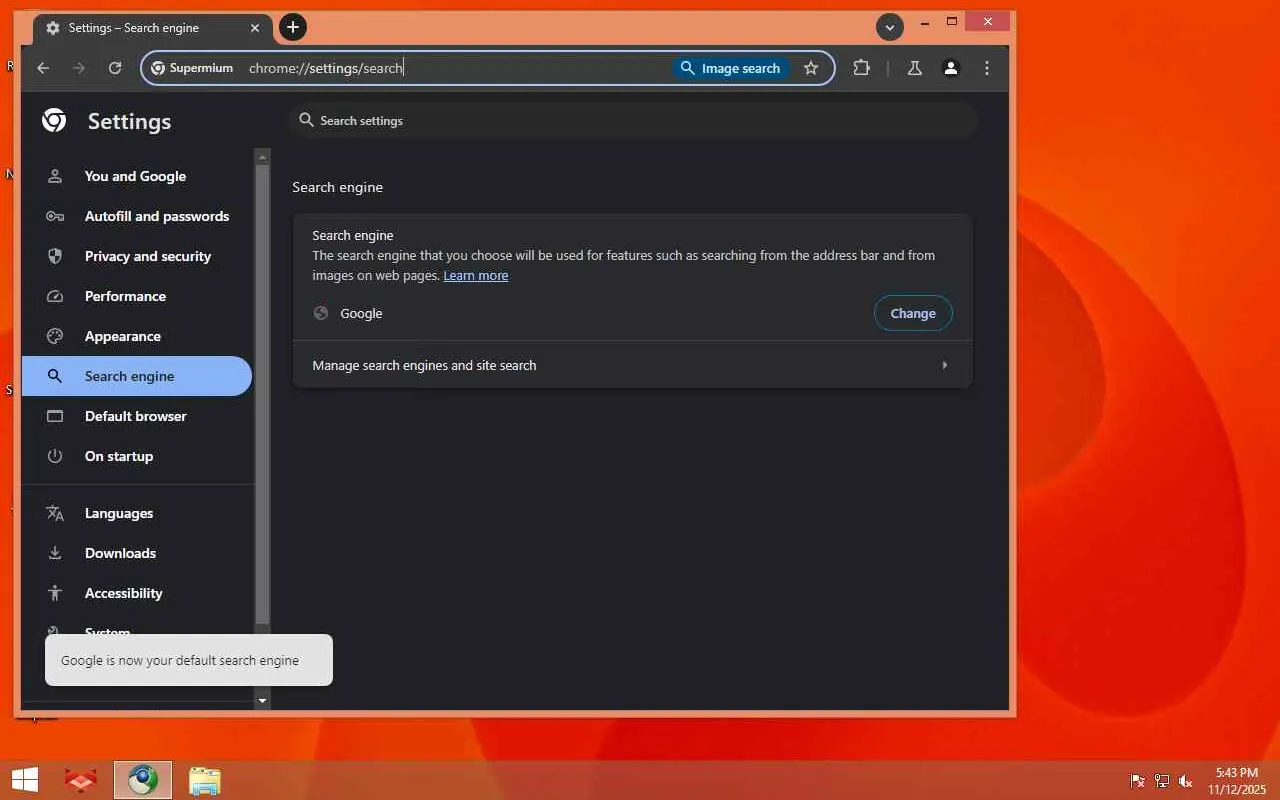Click the sidebar scrollbar up arrow
This screenshot has width=1280, height=800.
[263, 157]
